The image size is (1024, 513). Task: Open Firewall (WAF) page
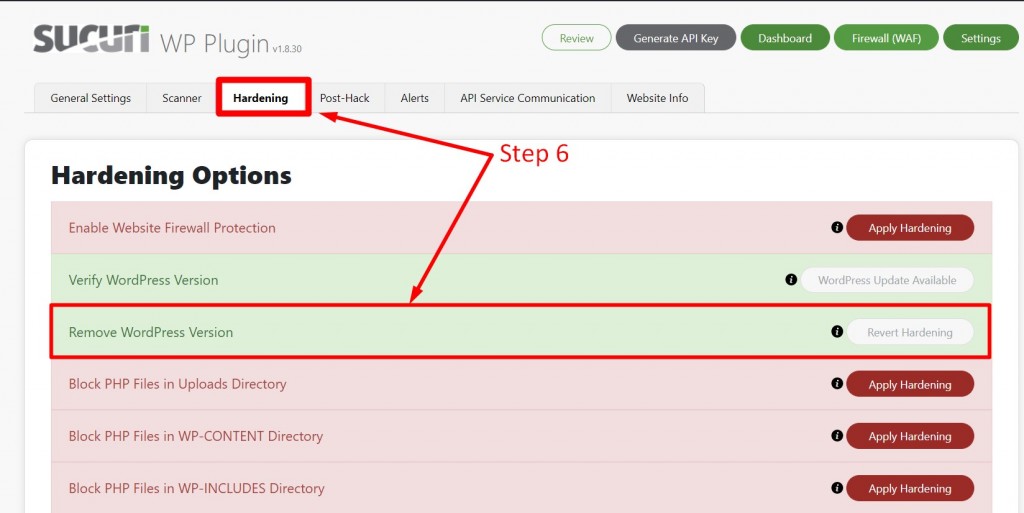click(x=886, y=38)
